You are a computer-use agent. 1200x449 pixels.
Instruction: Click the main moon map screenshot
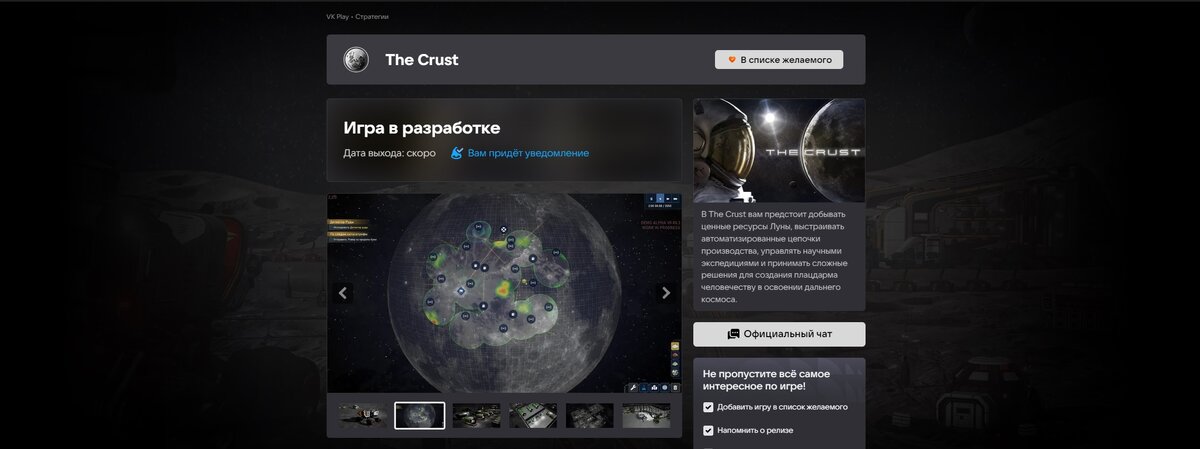pyautogui.click(x=504, y=293)
